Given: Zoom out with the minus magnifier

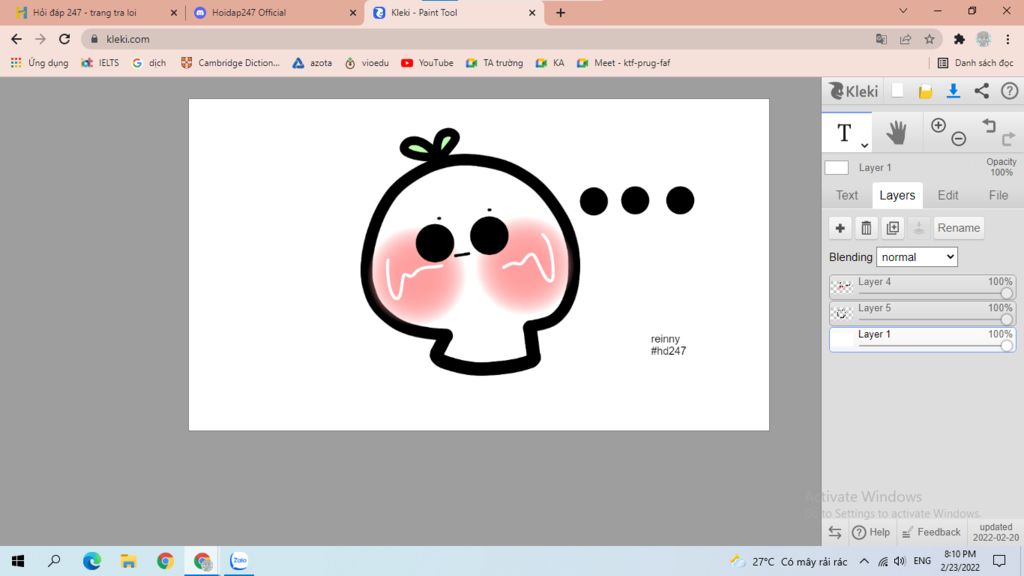Looking at the screenshot, I should [959, 138].
